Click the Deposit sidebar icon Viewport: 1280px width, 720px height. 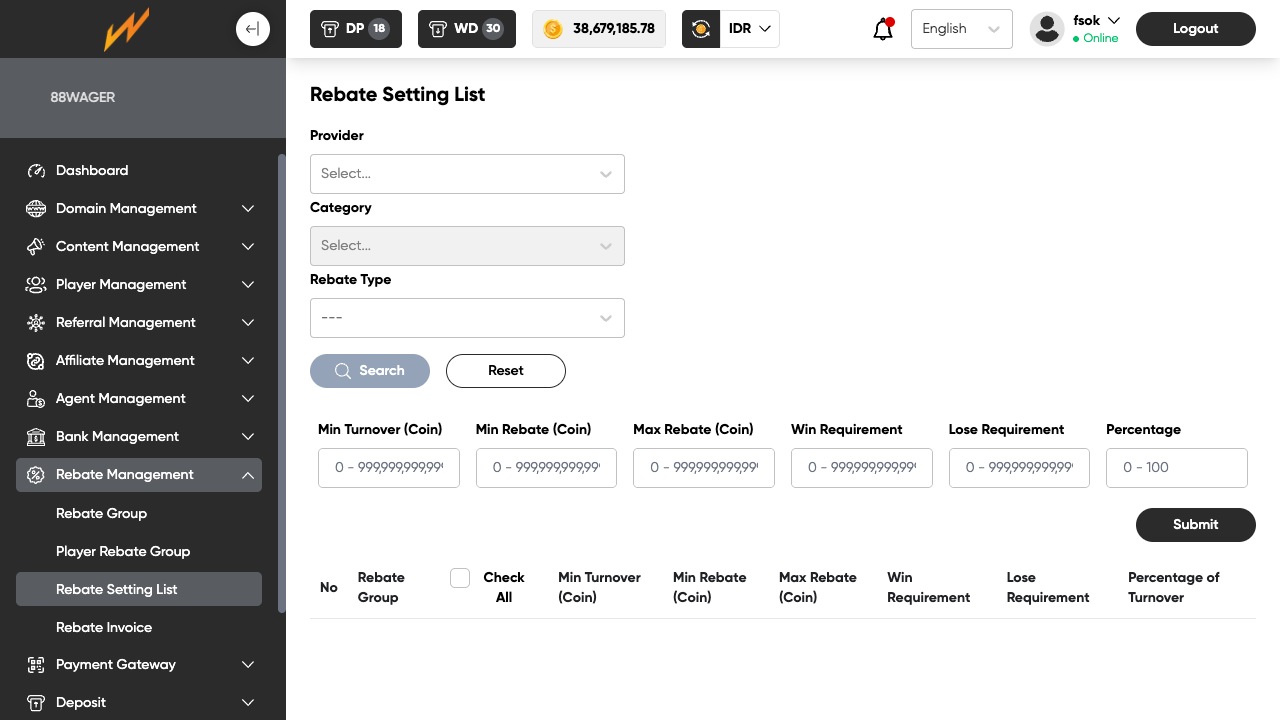[x=36, y=703]
